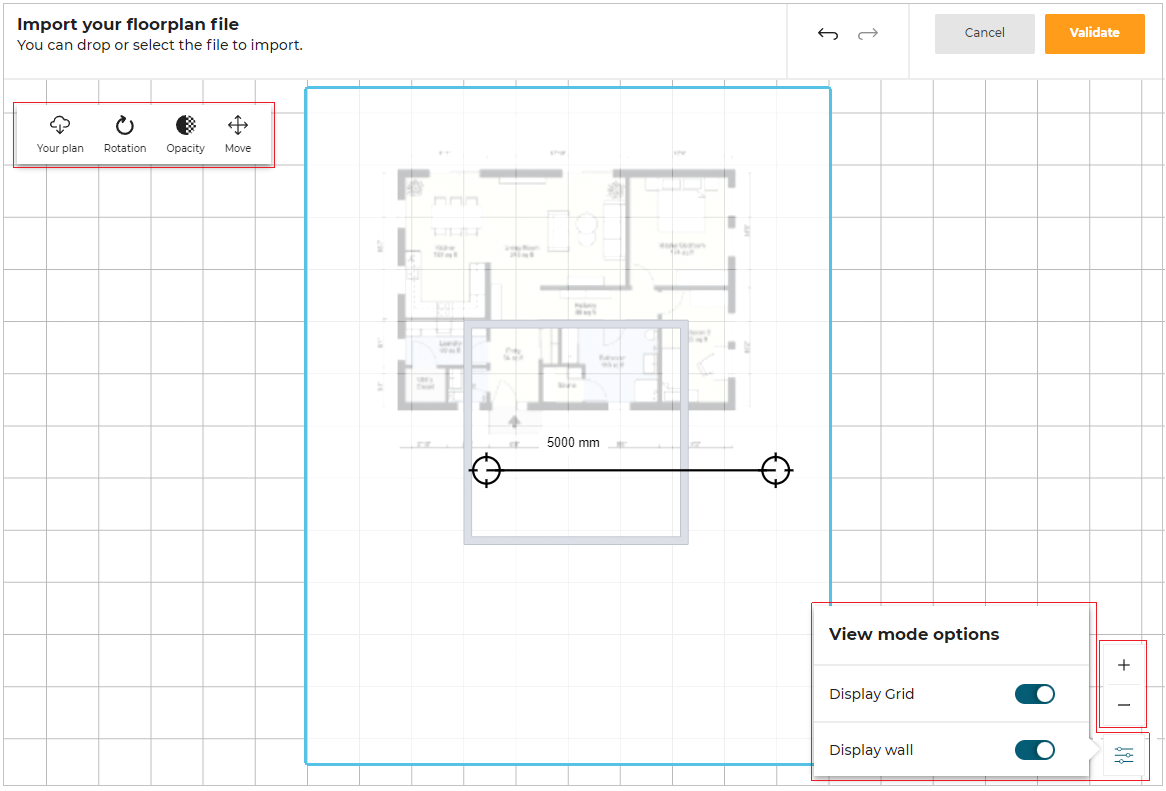Click the 5000 mm measurement label
This screenshot has height=791, width=1166.
click(573, 441)
